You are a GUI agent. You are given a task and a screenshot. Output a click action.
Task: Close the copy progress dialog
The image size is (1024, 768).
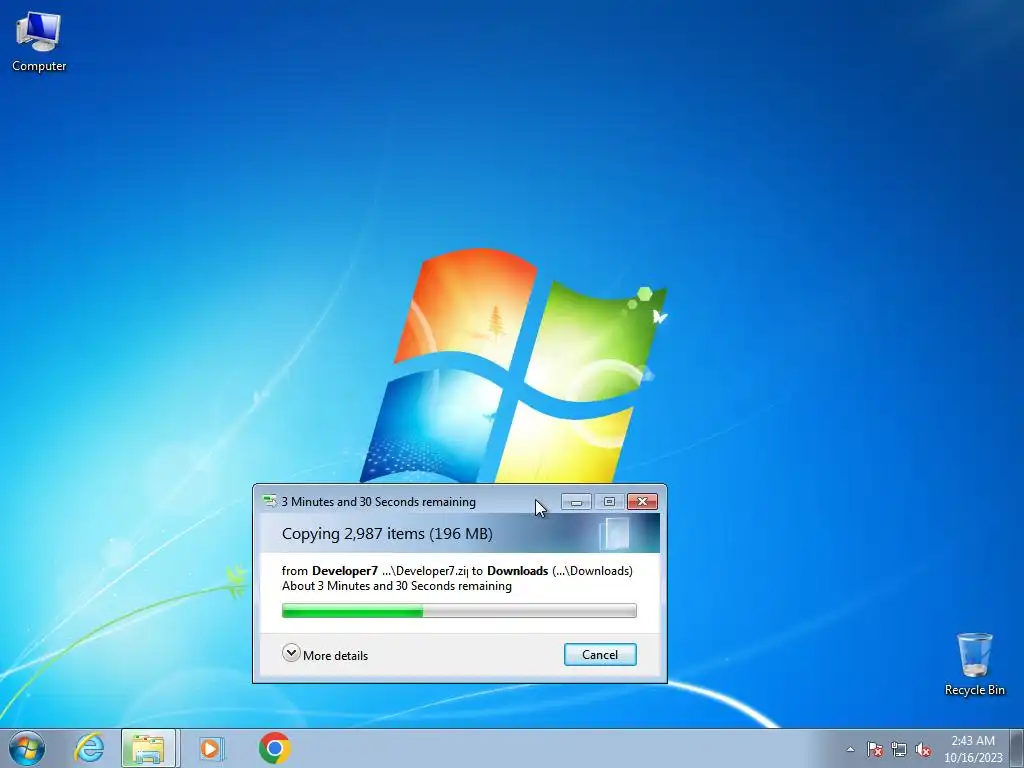642,502
